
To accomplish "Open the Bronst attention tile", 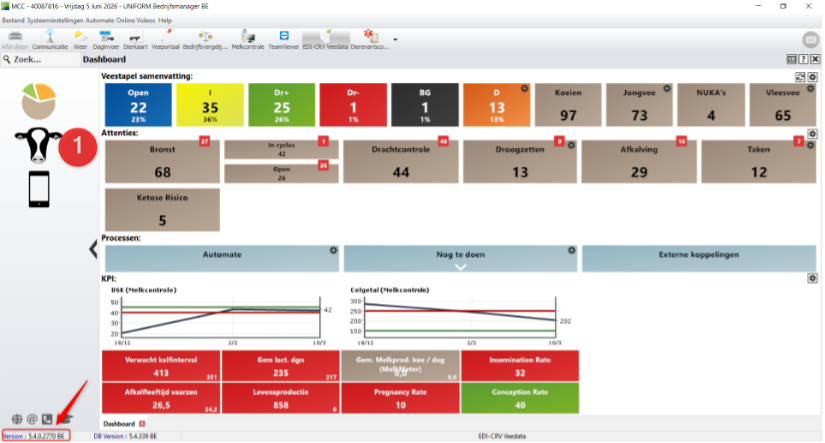I will tap(162, 162).
